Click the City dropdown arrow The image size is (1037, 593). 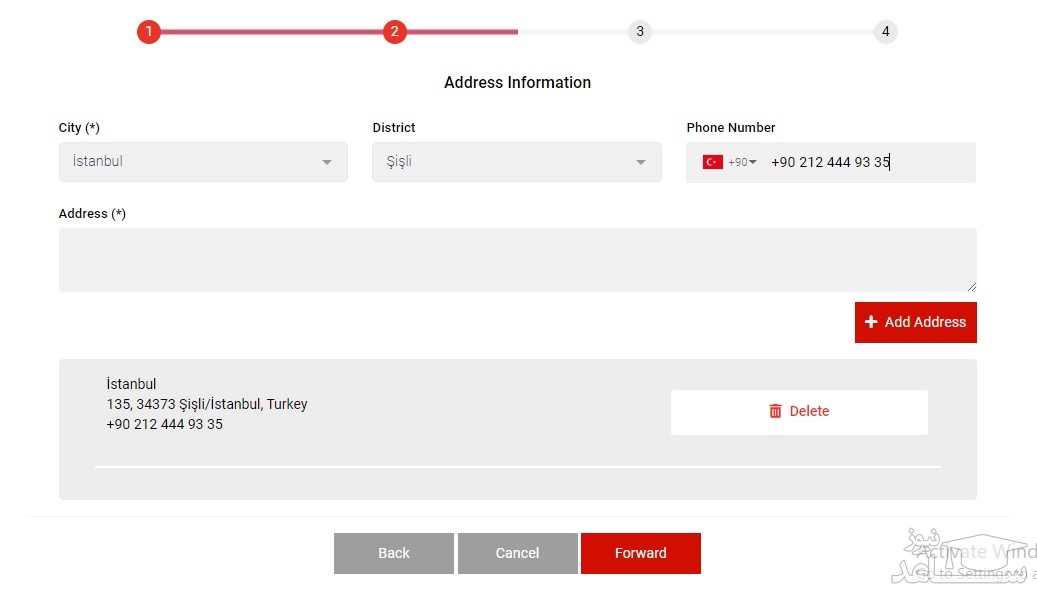point(327,163)
